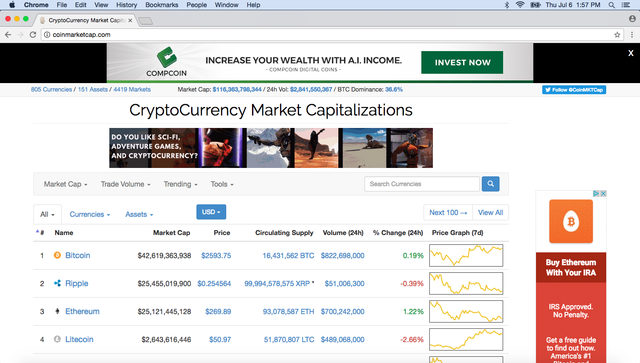Go back with browser back arrow

(x=8, y=35)
